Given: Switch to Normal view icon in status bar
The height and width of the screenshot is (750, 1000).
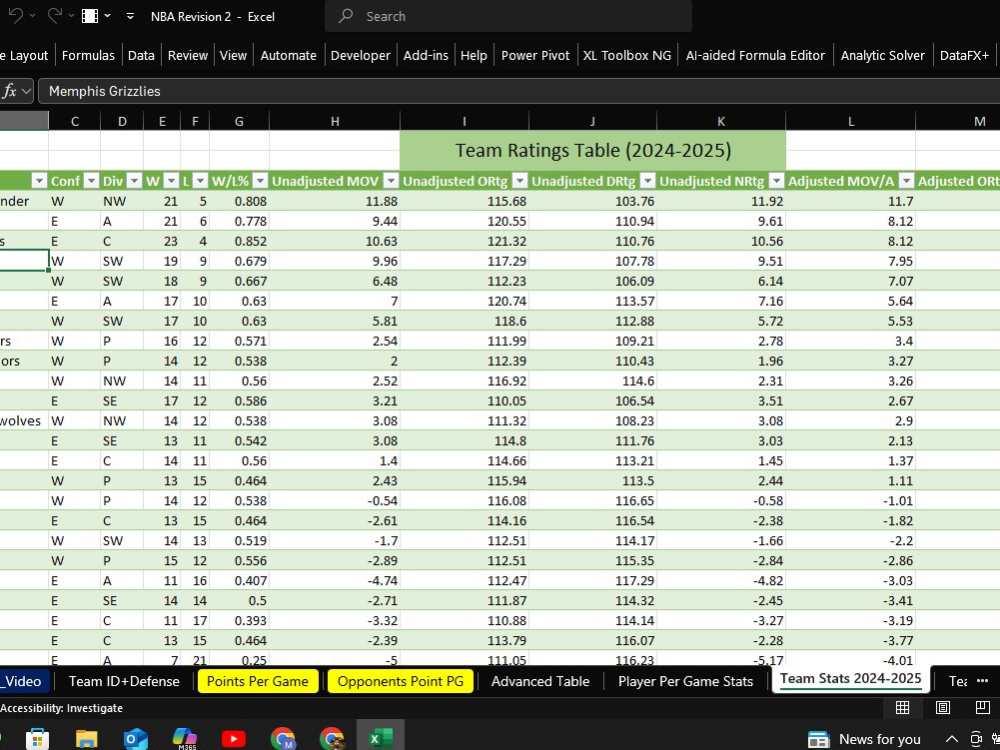Looking at the screenshot, I should tap(902, 707).
